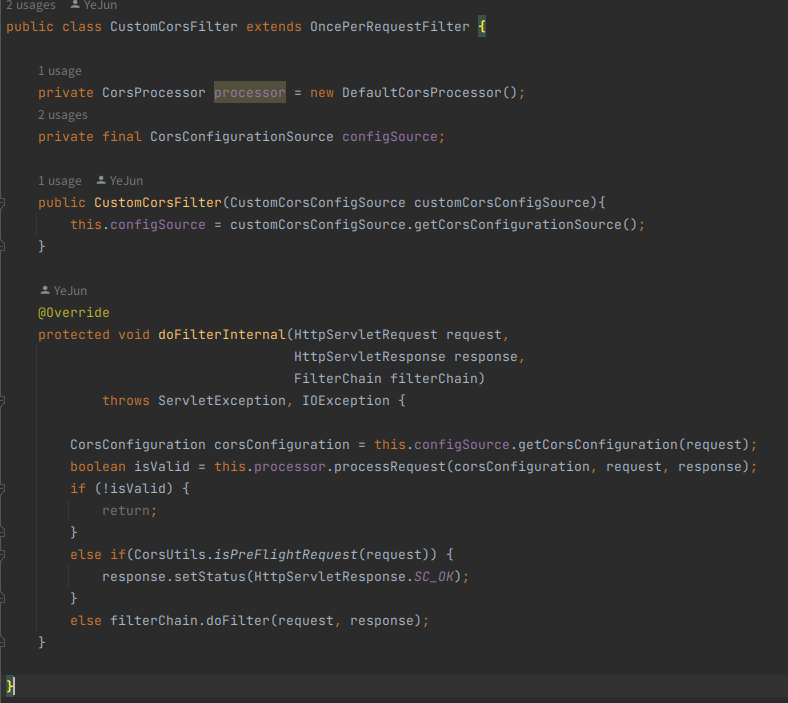The height and width of the screenshot is (703, 788).
Task: Click the 'boolean' keyword
Action: click(98, 467)
